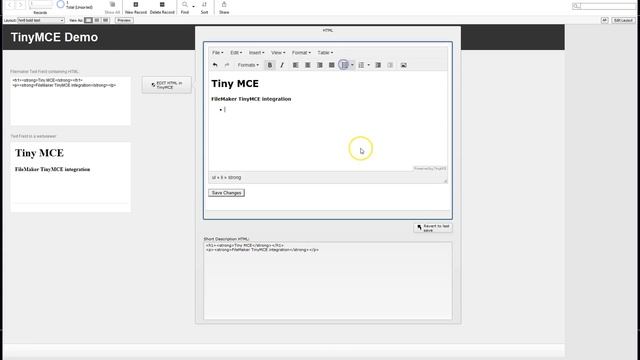
Task: Switch to Form view
Action: pos(88,20)
